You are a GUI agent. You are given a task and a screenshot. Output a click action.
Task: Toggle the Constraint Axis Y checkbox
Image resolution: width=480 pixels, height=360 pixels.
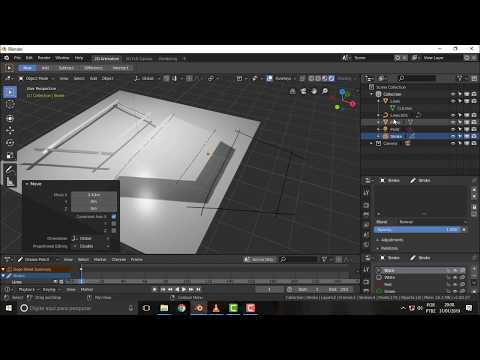point(114,223)
